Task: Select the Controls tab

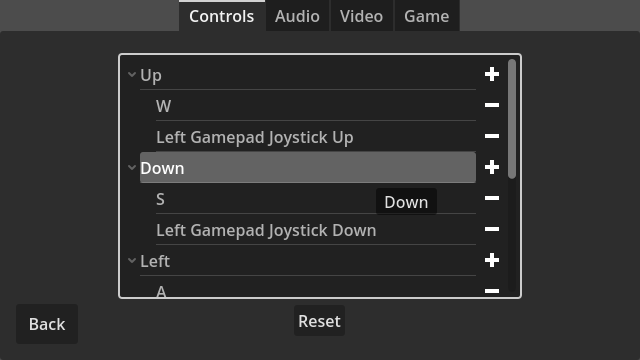Action: [222, 16]
